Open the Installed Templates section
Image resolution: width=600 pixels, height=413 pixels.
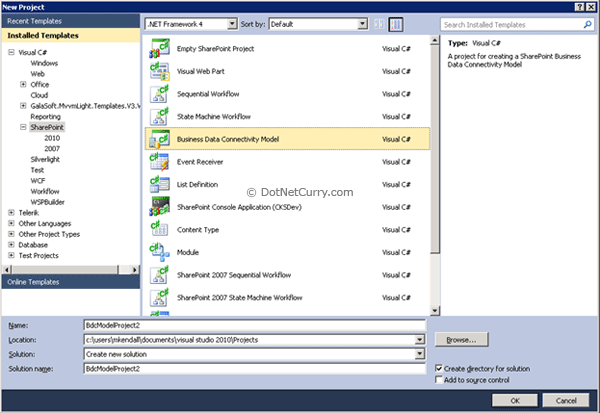click(x=70, y=35)
